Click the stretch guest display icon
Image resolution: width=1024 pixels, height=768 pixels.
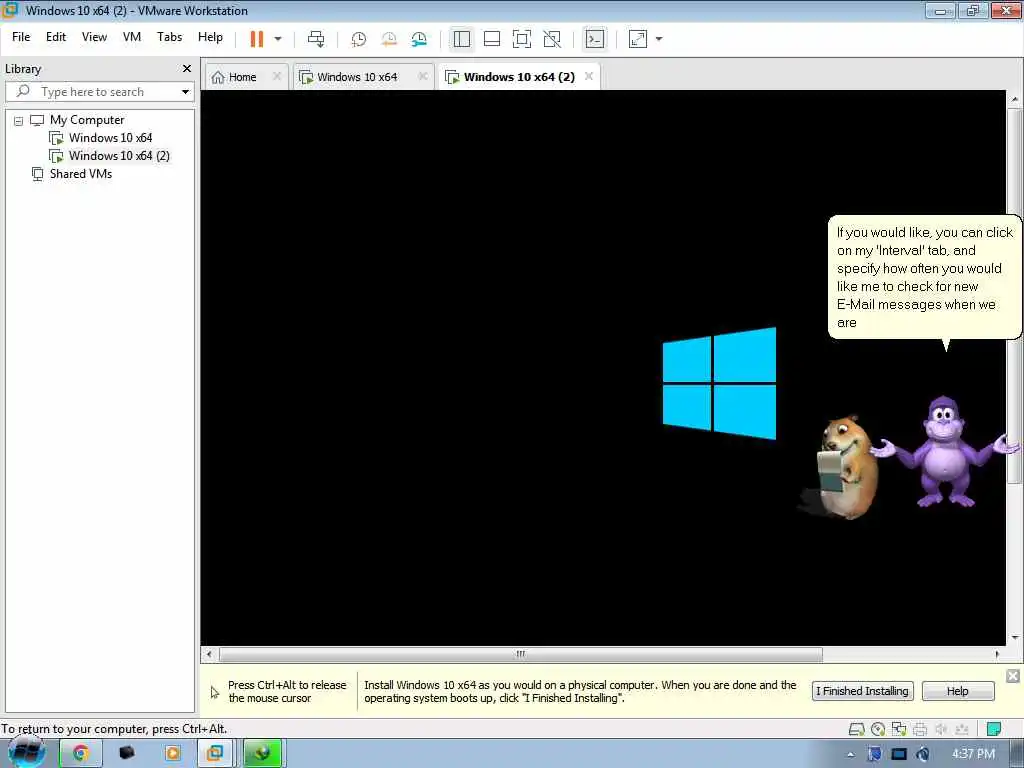pyautogui.click(x=638, y=39)
